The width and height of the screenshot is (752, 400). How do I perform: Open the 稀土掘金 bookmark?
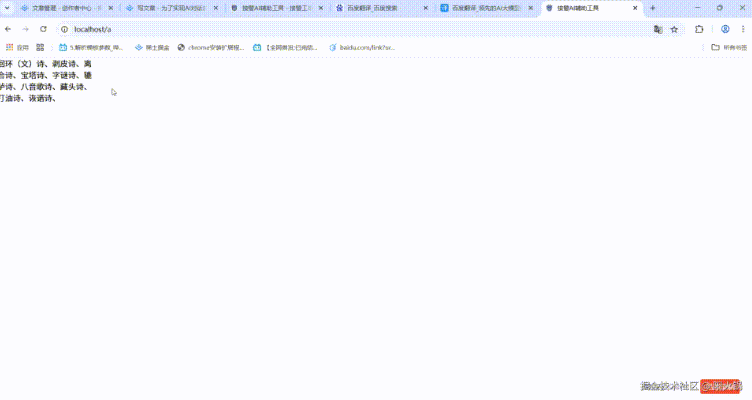coord(152,47)
